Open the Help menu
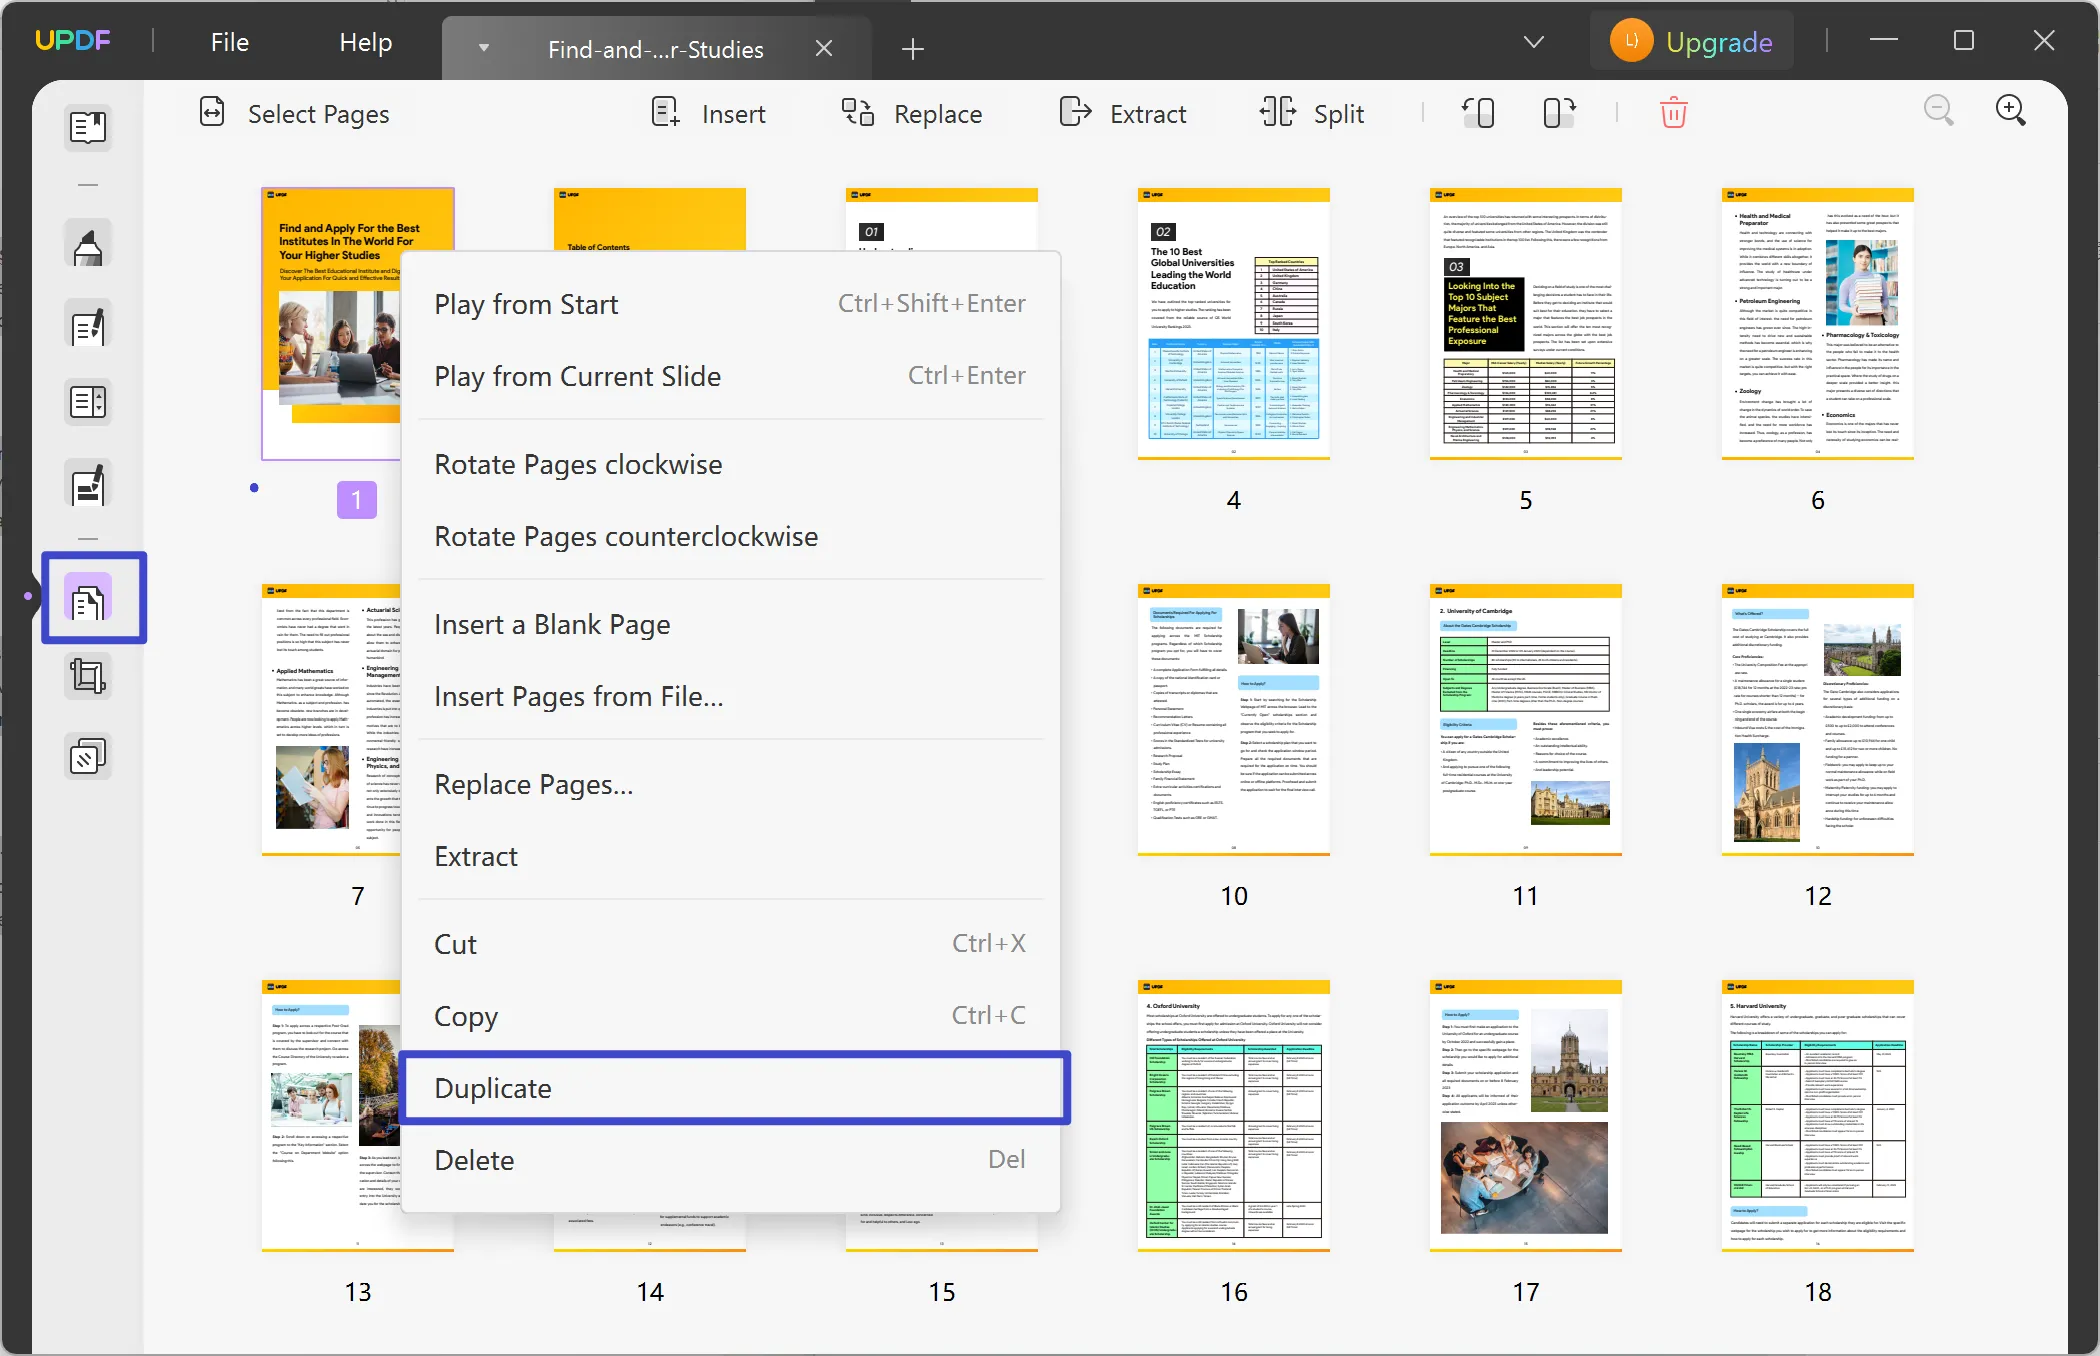 (x=364, y=41)
